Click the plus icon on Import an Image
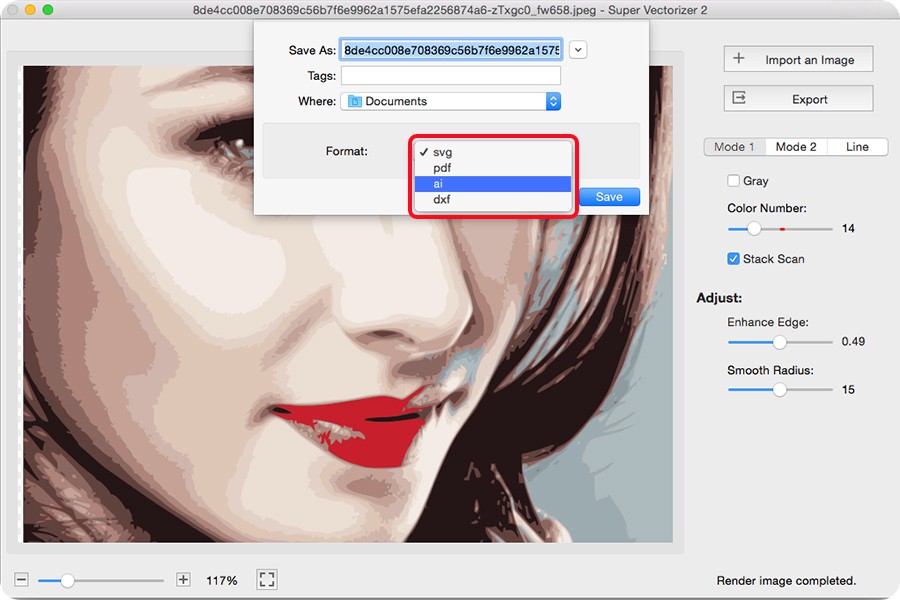This screenshot has height=600, width=900. 740,58
